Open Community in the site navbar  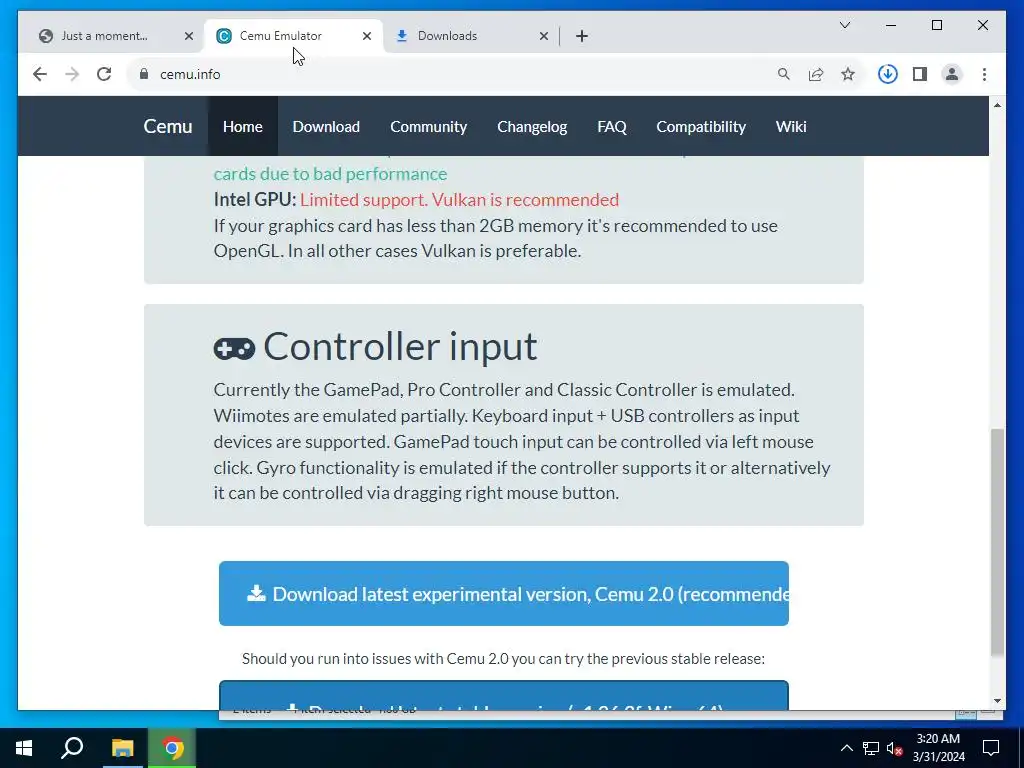(428, 126)
